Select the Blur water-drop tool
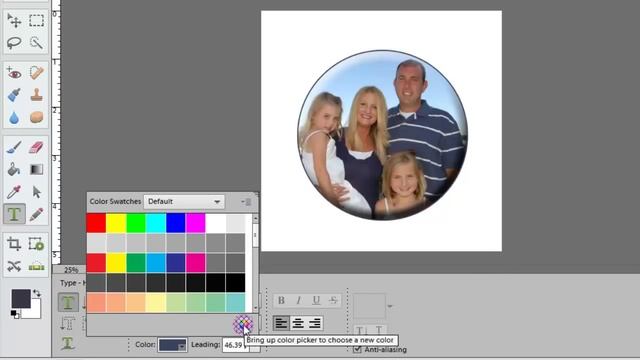 coord(14,118)
